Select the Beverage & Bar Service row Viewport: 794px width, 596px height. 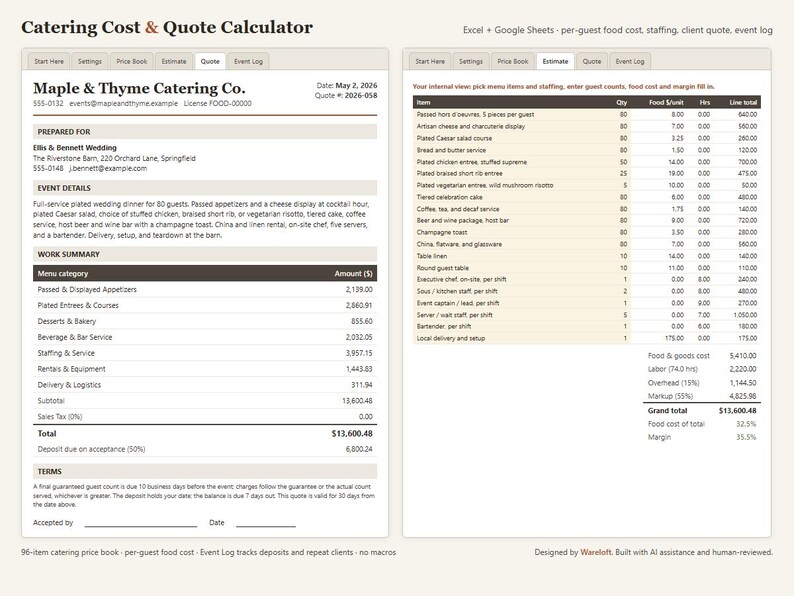click(x=205, y=337)
